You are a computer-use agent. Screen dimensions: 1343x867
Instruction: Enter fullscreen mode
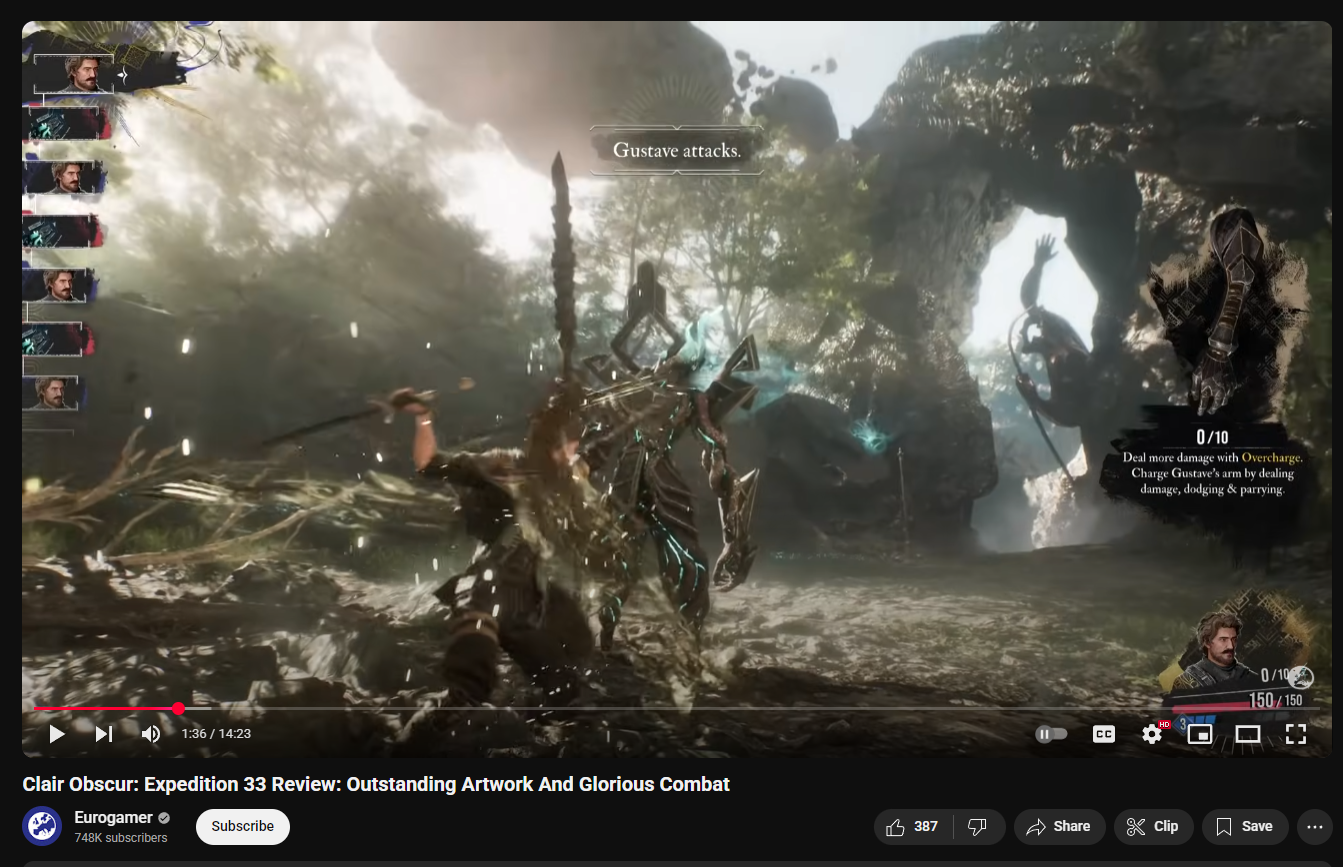[1296, 734]
